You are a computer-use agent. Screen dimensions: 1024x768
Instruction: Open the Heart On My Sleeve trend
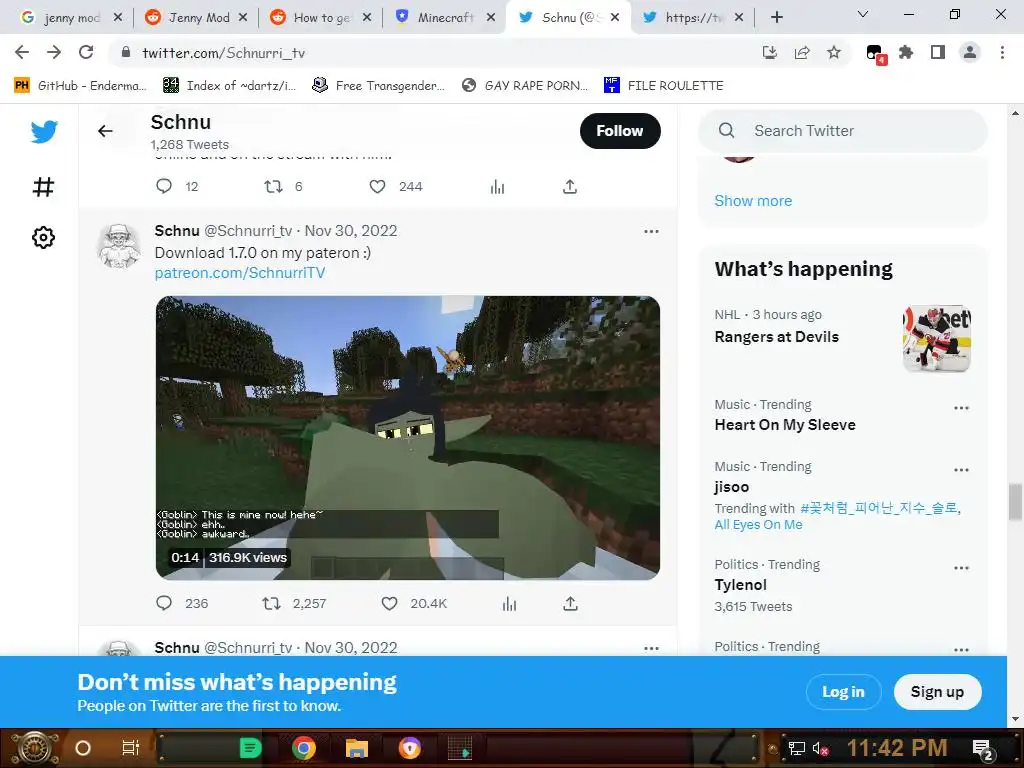point(785,425)
